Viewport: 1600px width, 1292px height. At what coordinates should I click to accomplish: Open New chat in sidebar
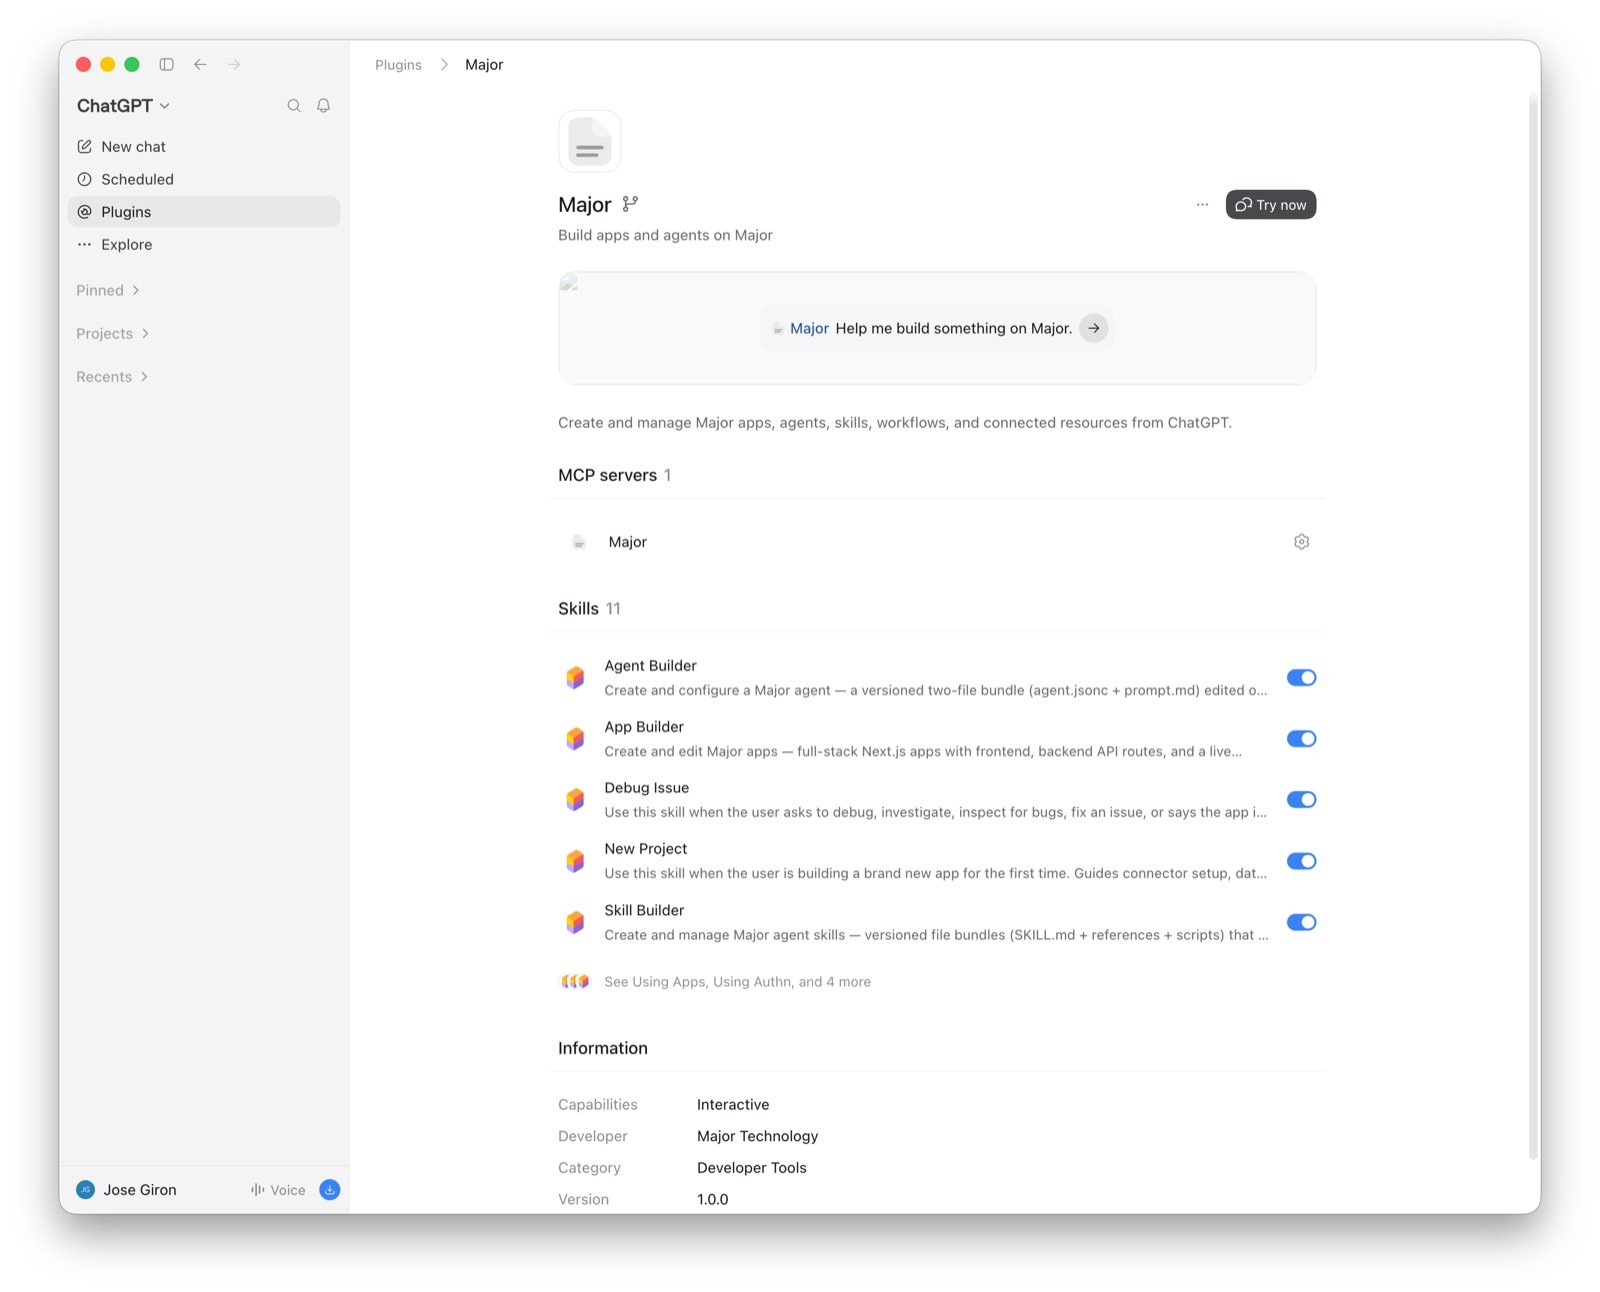[204, 146]
